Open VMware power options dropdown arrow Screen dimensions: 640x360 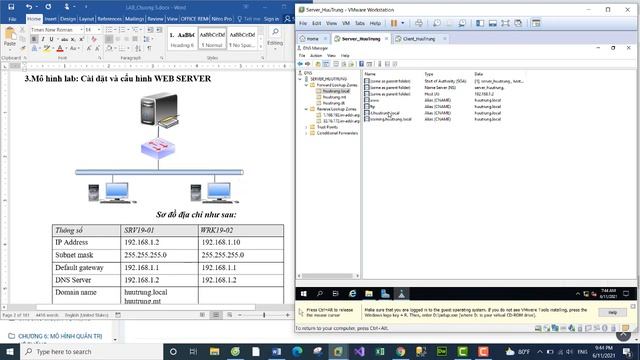point(402,23)
